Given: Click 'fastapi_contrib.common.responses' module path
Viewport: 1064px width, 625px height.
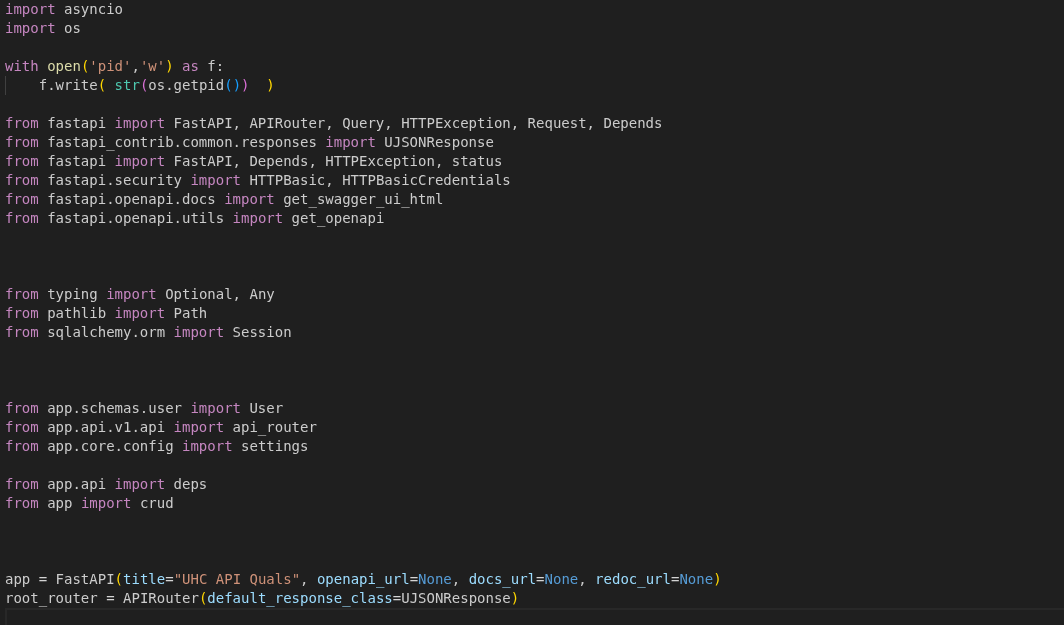Looking at the screenshot, I should (x=182, y=143).
